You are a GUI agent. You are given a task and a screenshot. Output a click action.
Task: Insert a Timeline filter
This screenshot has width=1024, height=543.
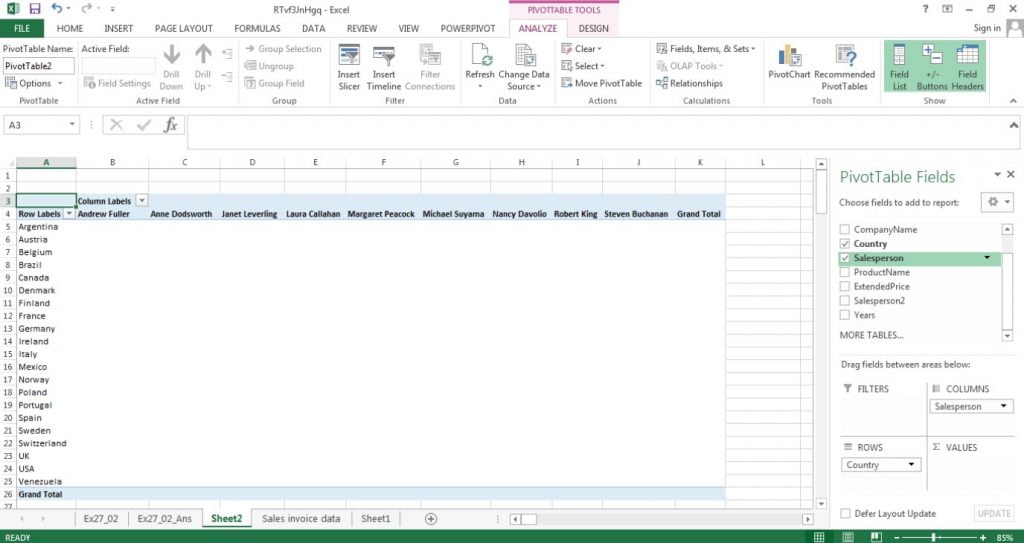pos(383,68)
